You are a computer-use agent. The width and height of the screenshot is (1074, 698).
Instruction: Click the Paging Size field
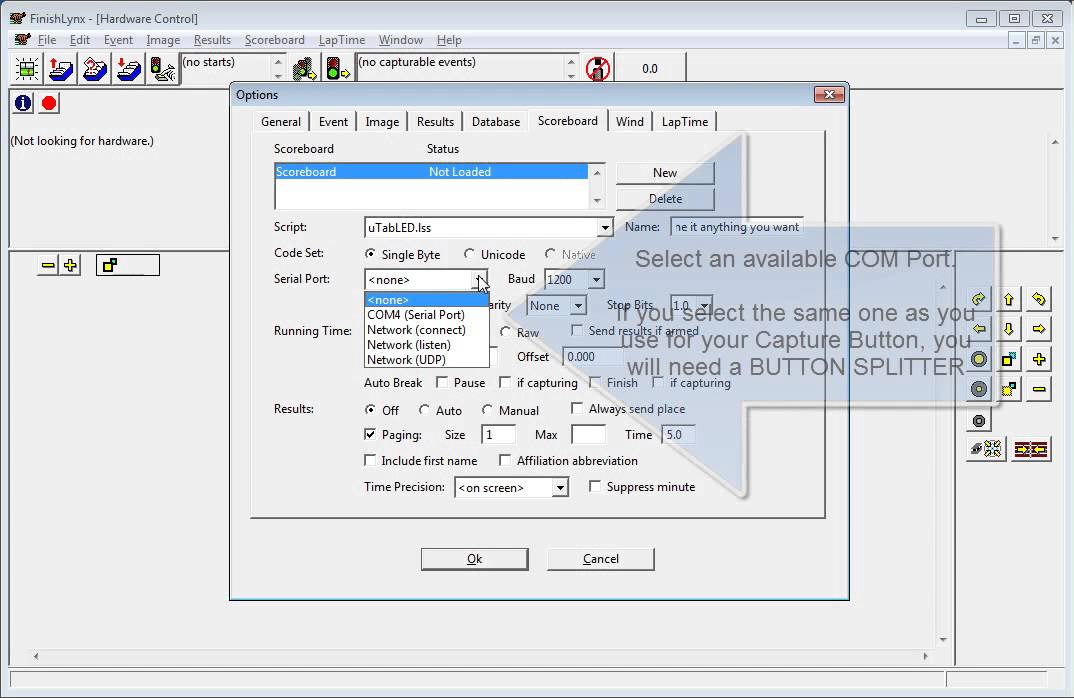(x=498, y=434)
